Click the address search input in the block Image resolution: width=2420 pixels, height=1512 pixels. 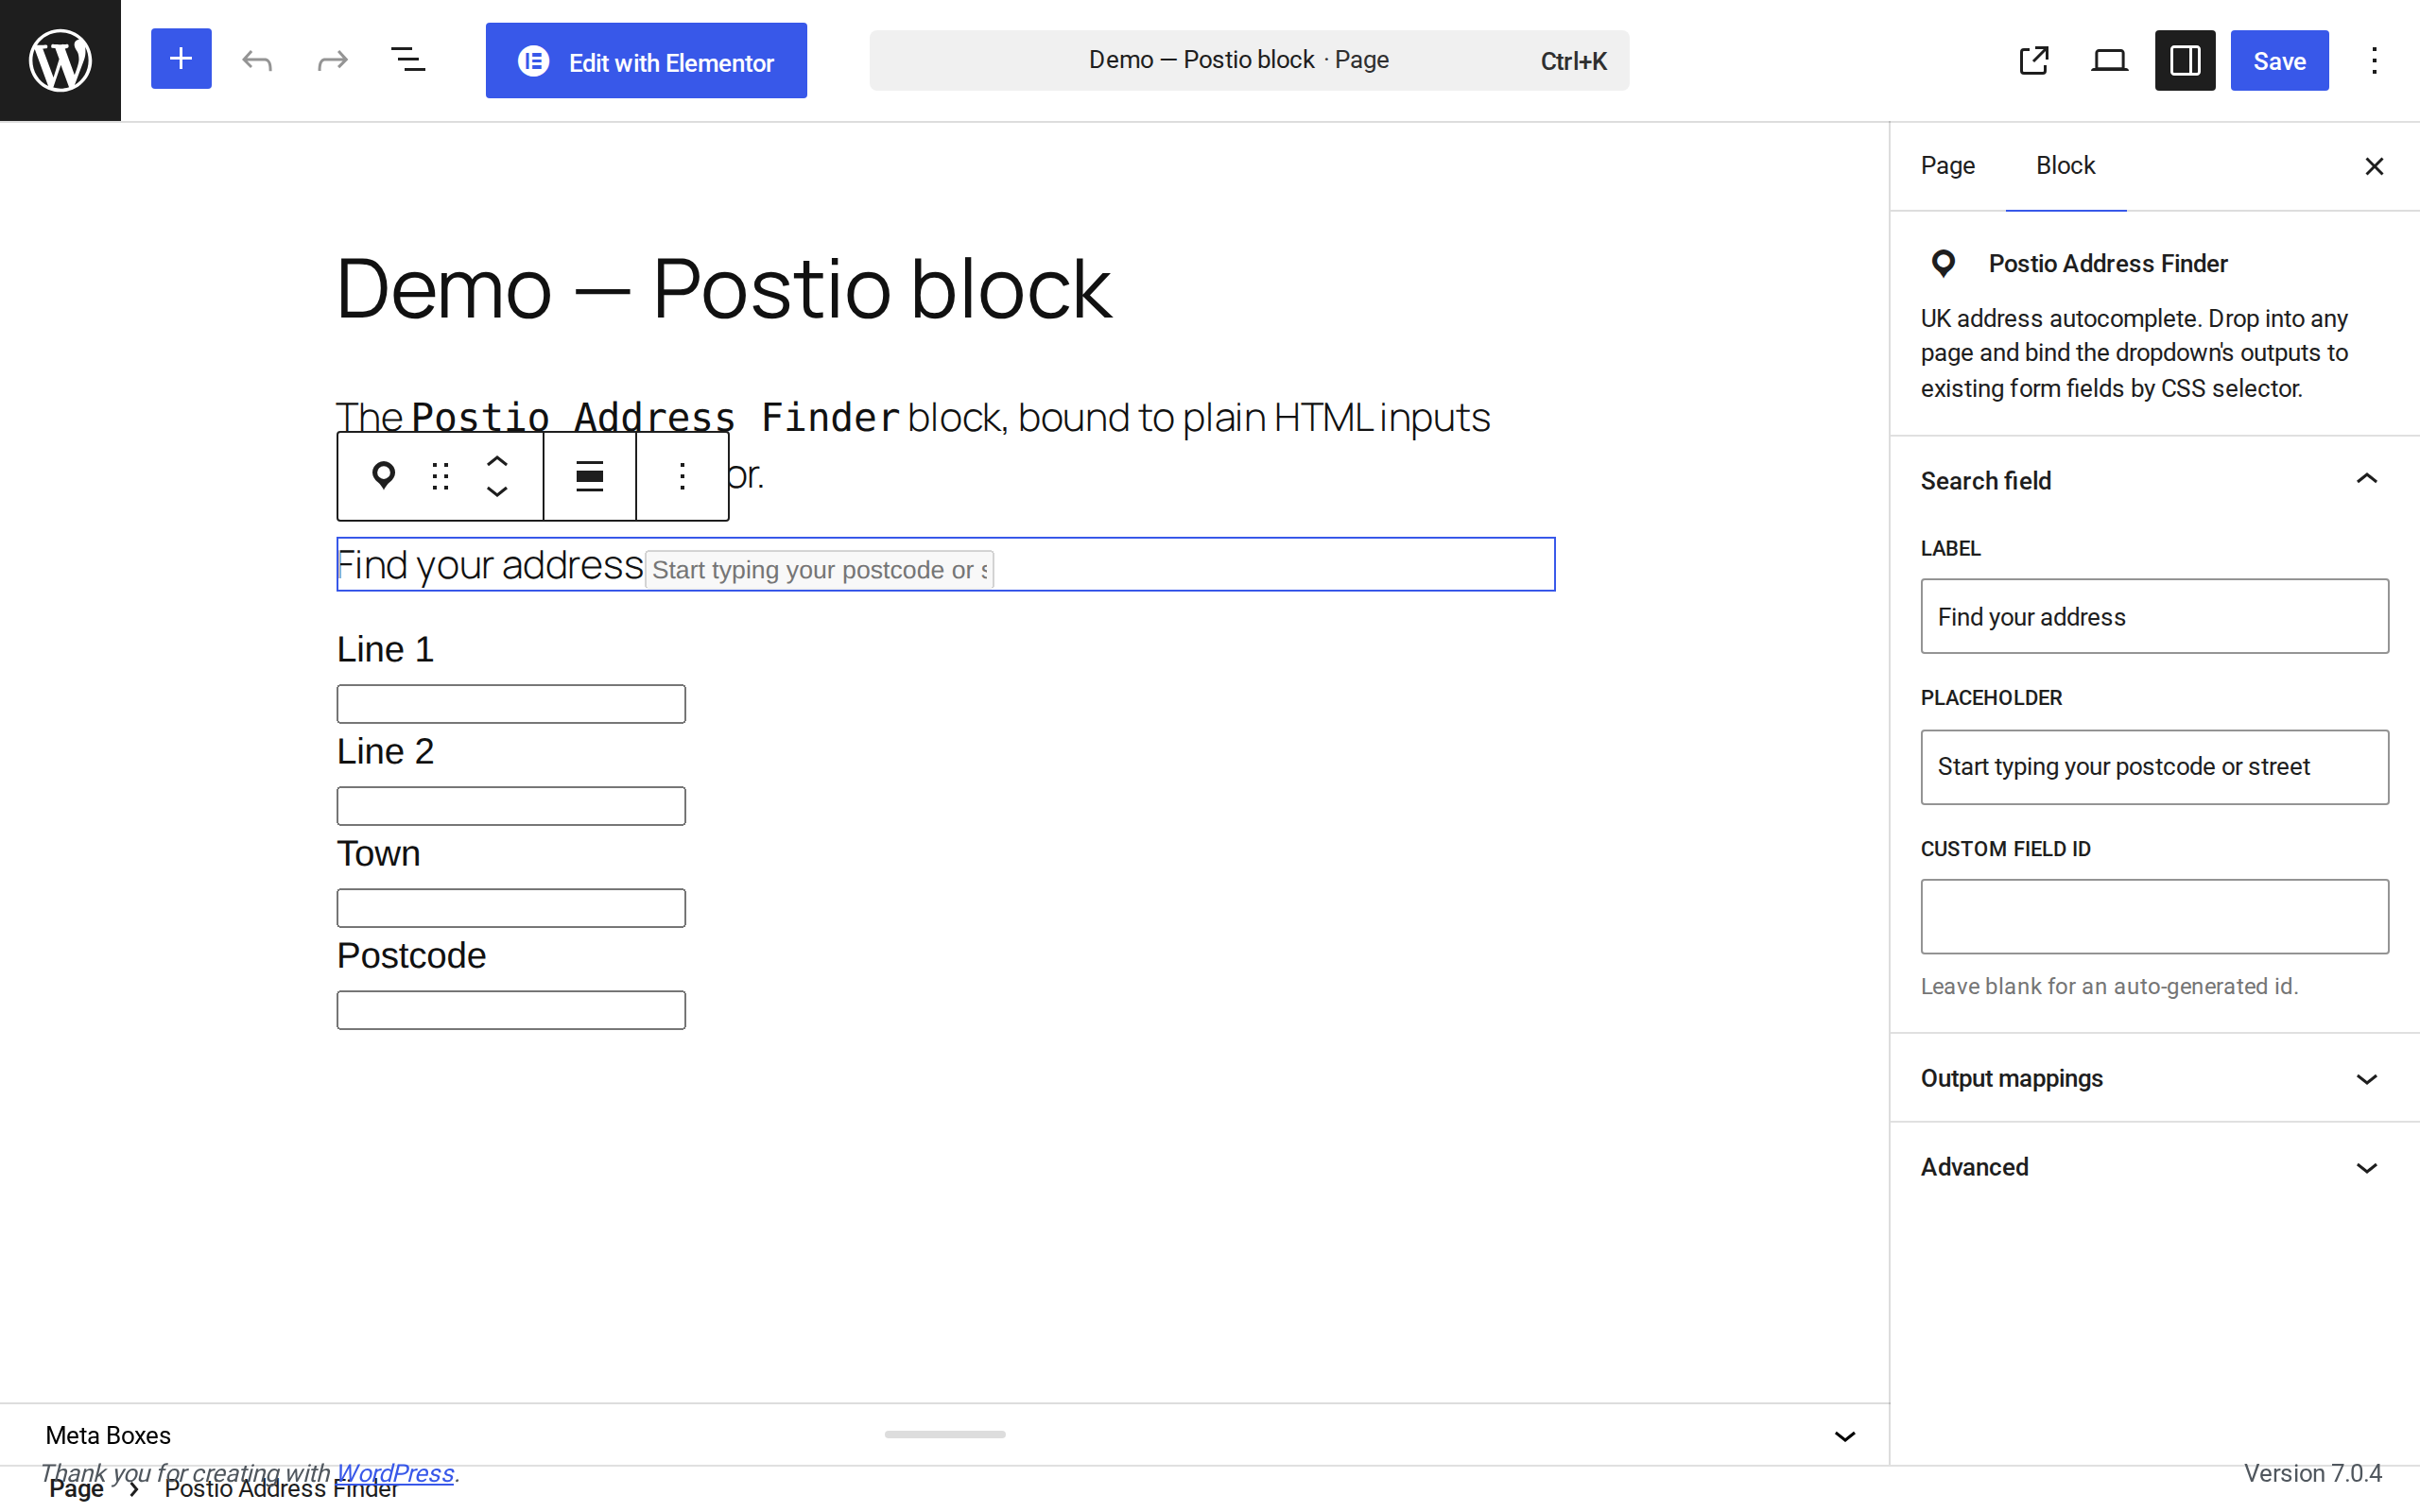click(x=819, y=570)
